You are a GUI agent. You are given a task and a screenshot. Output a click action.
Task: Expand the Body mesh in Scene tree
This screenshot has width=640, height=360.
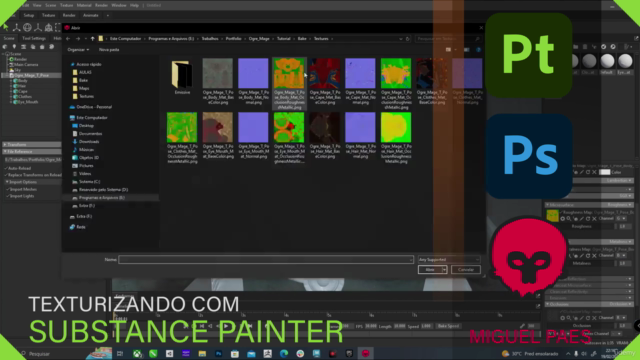click(11, 81)
